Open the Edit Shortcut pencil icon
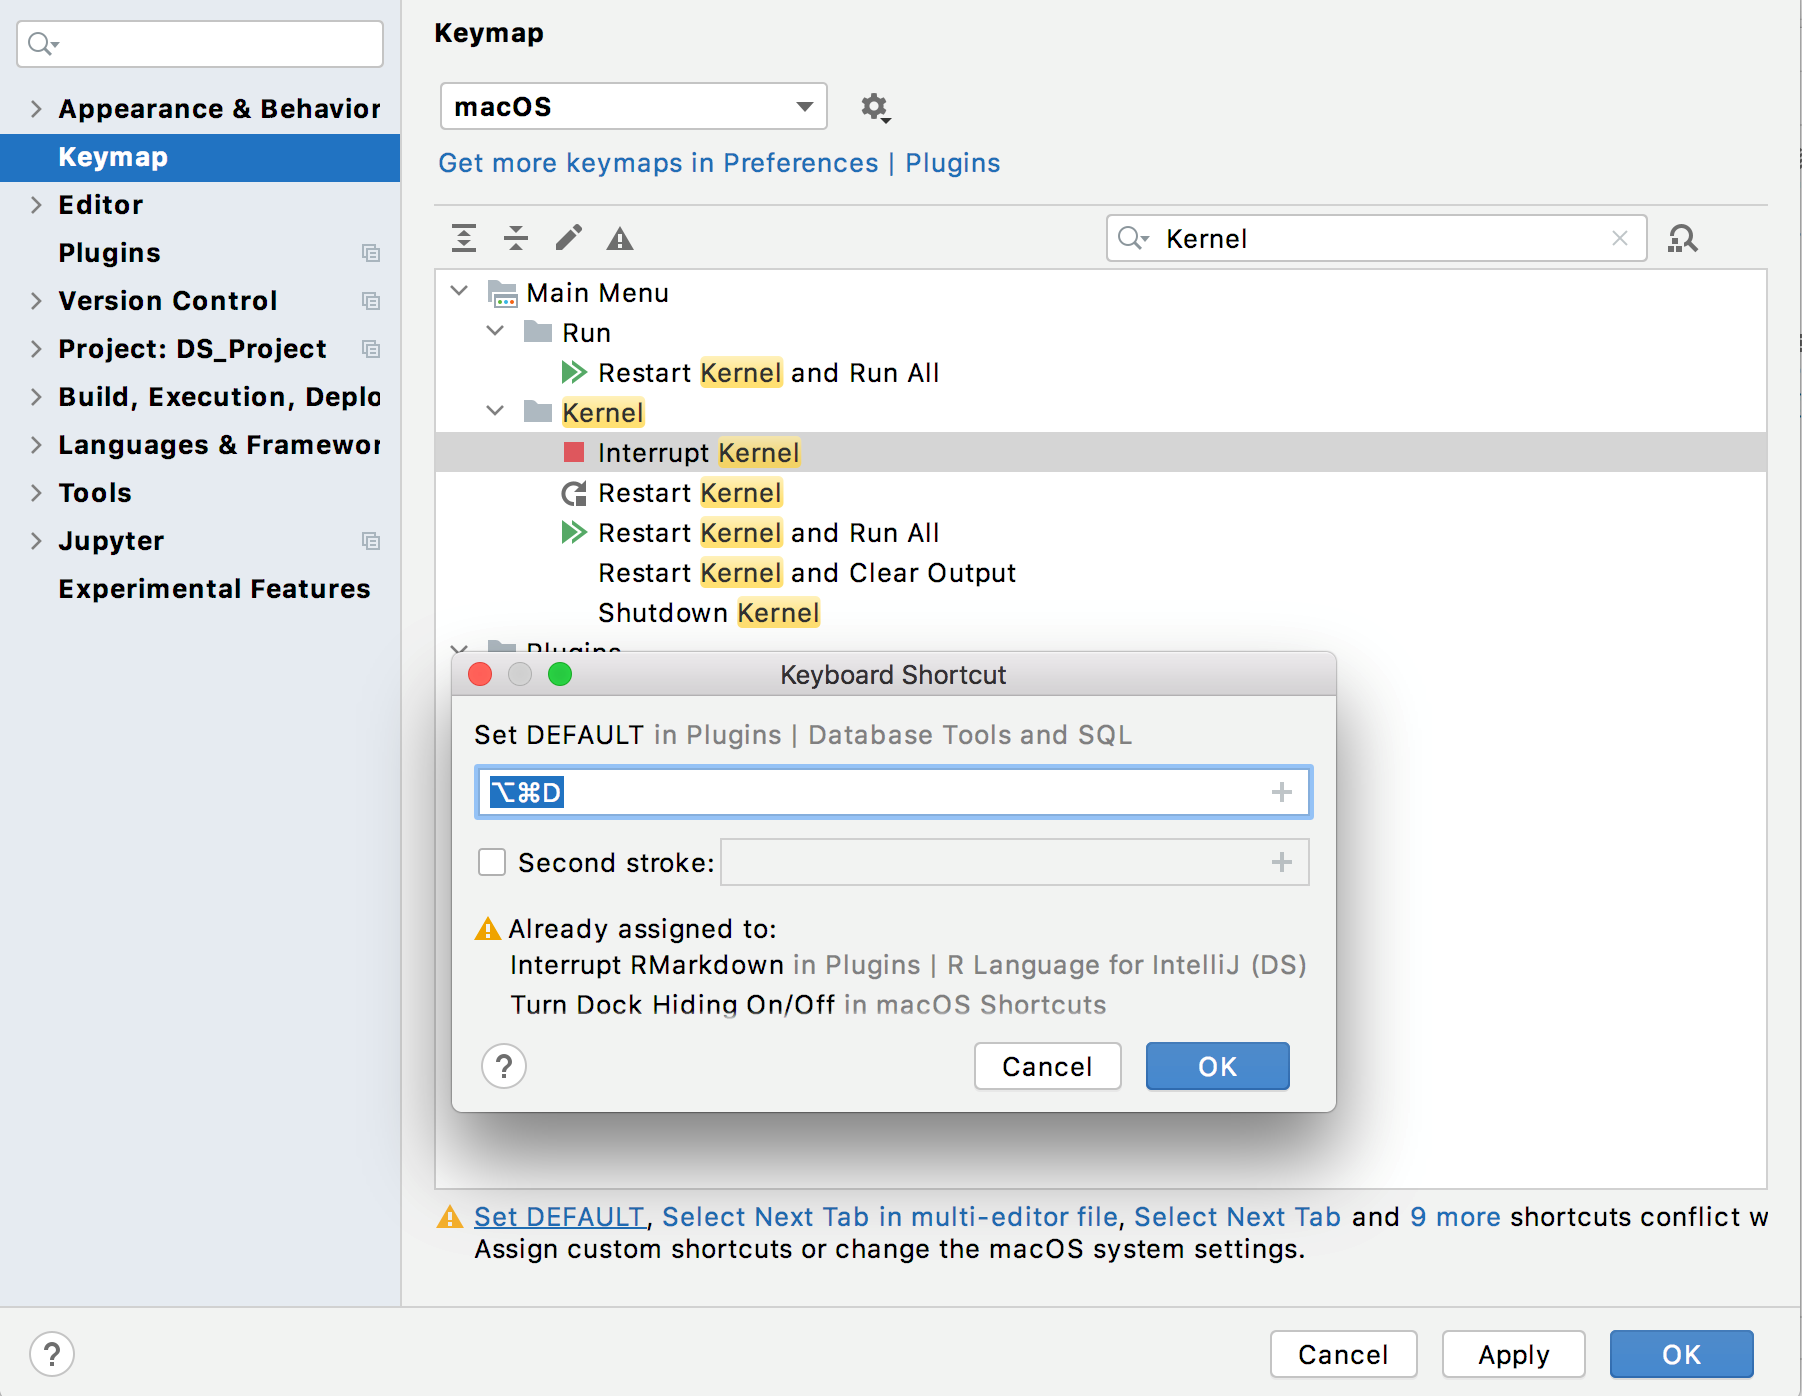Image resolution: width=1802 pixels, height=1396 pixels. [569, 238]
